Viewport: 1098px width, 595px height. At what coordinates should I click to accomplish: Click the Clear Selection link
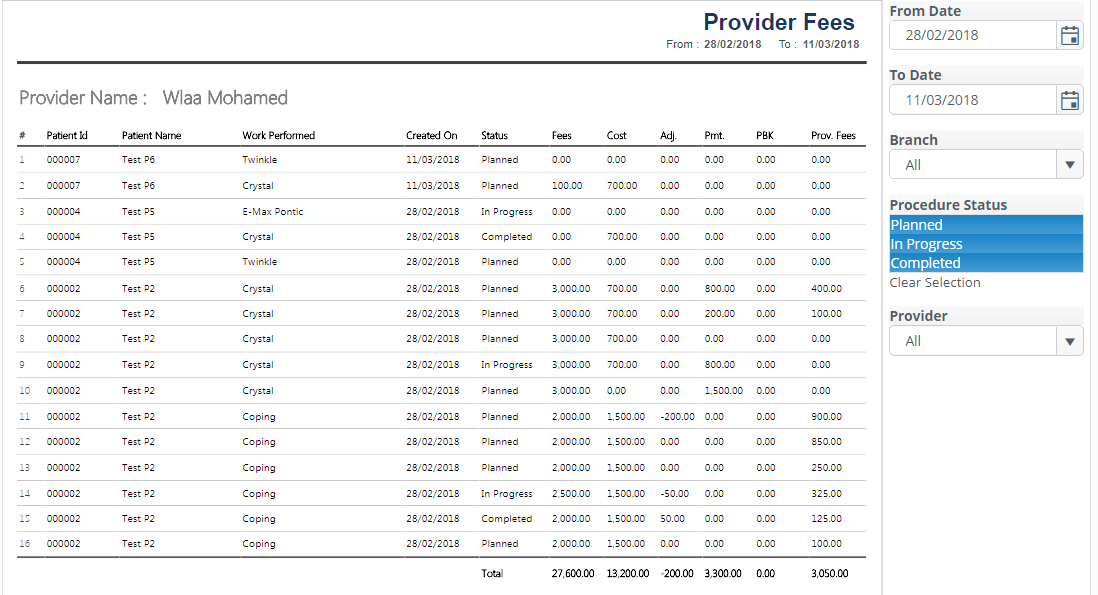point(935,283)
